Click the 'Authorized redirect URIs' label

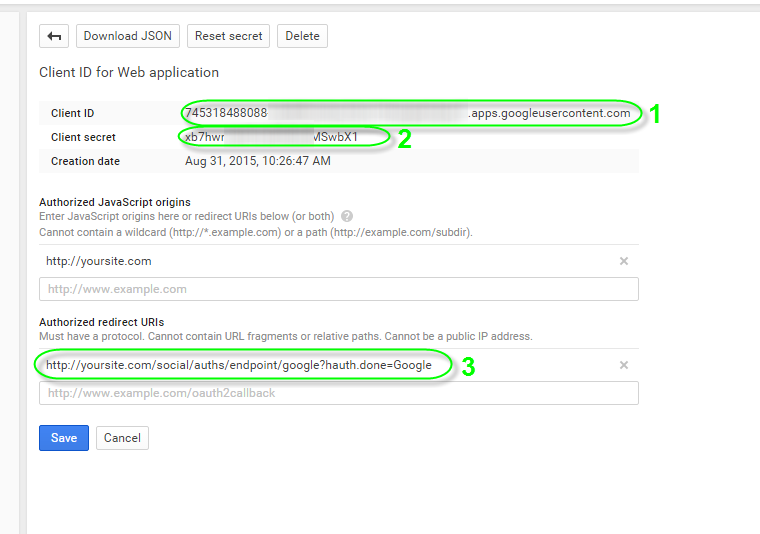(x=101, y=322)
